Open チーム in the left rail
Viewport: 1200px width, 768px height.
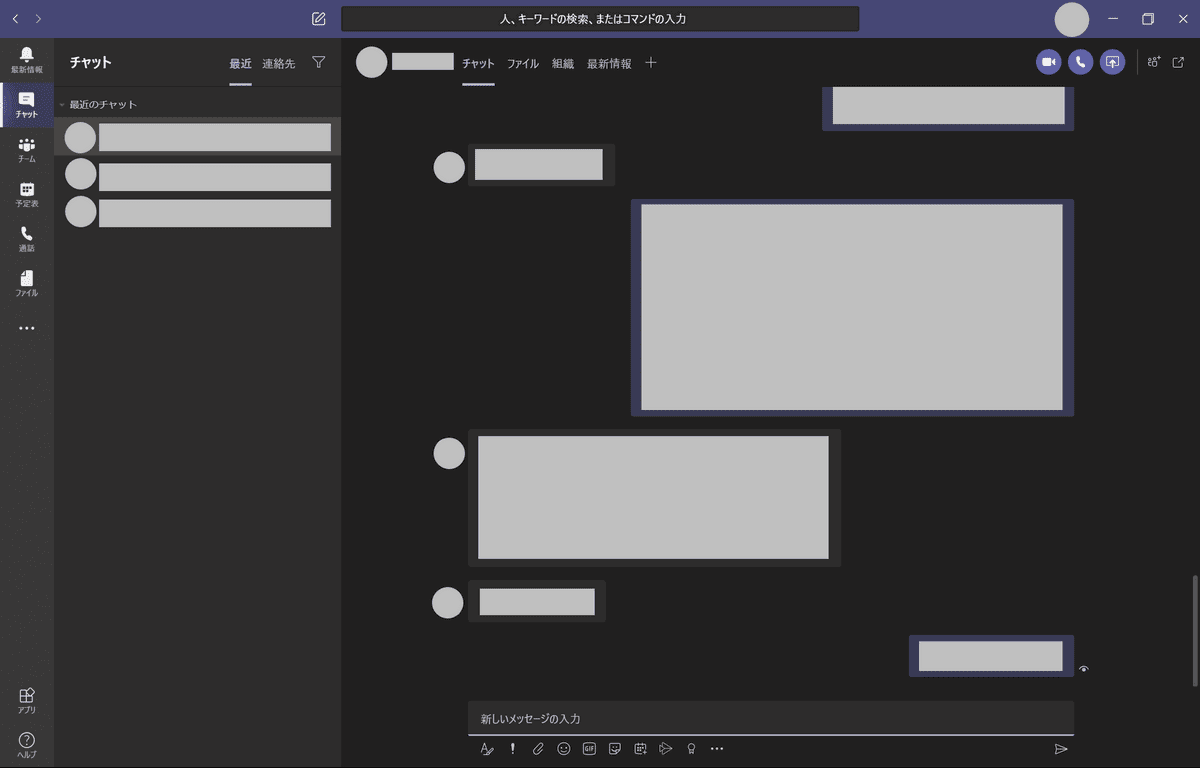(27, 150)
